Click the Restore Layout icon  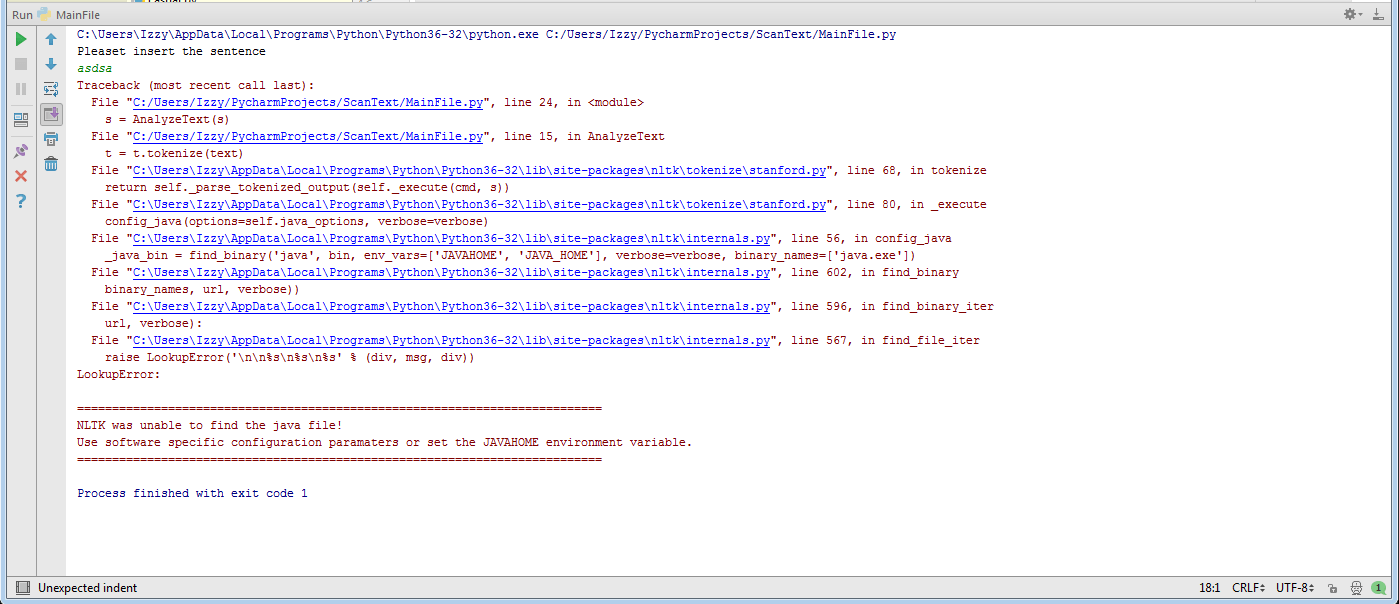pyautogui.click(x=21, y=120)
